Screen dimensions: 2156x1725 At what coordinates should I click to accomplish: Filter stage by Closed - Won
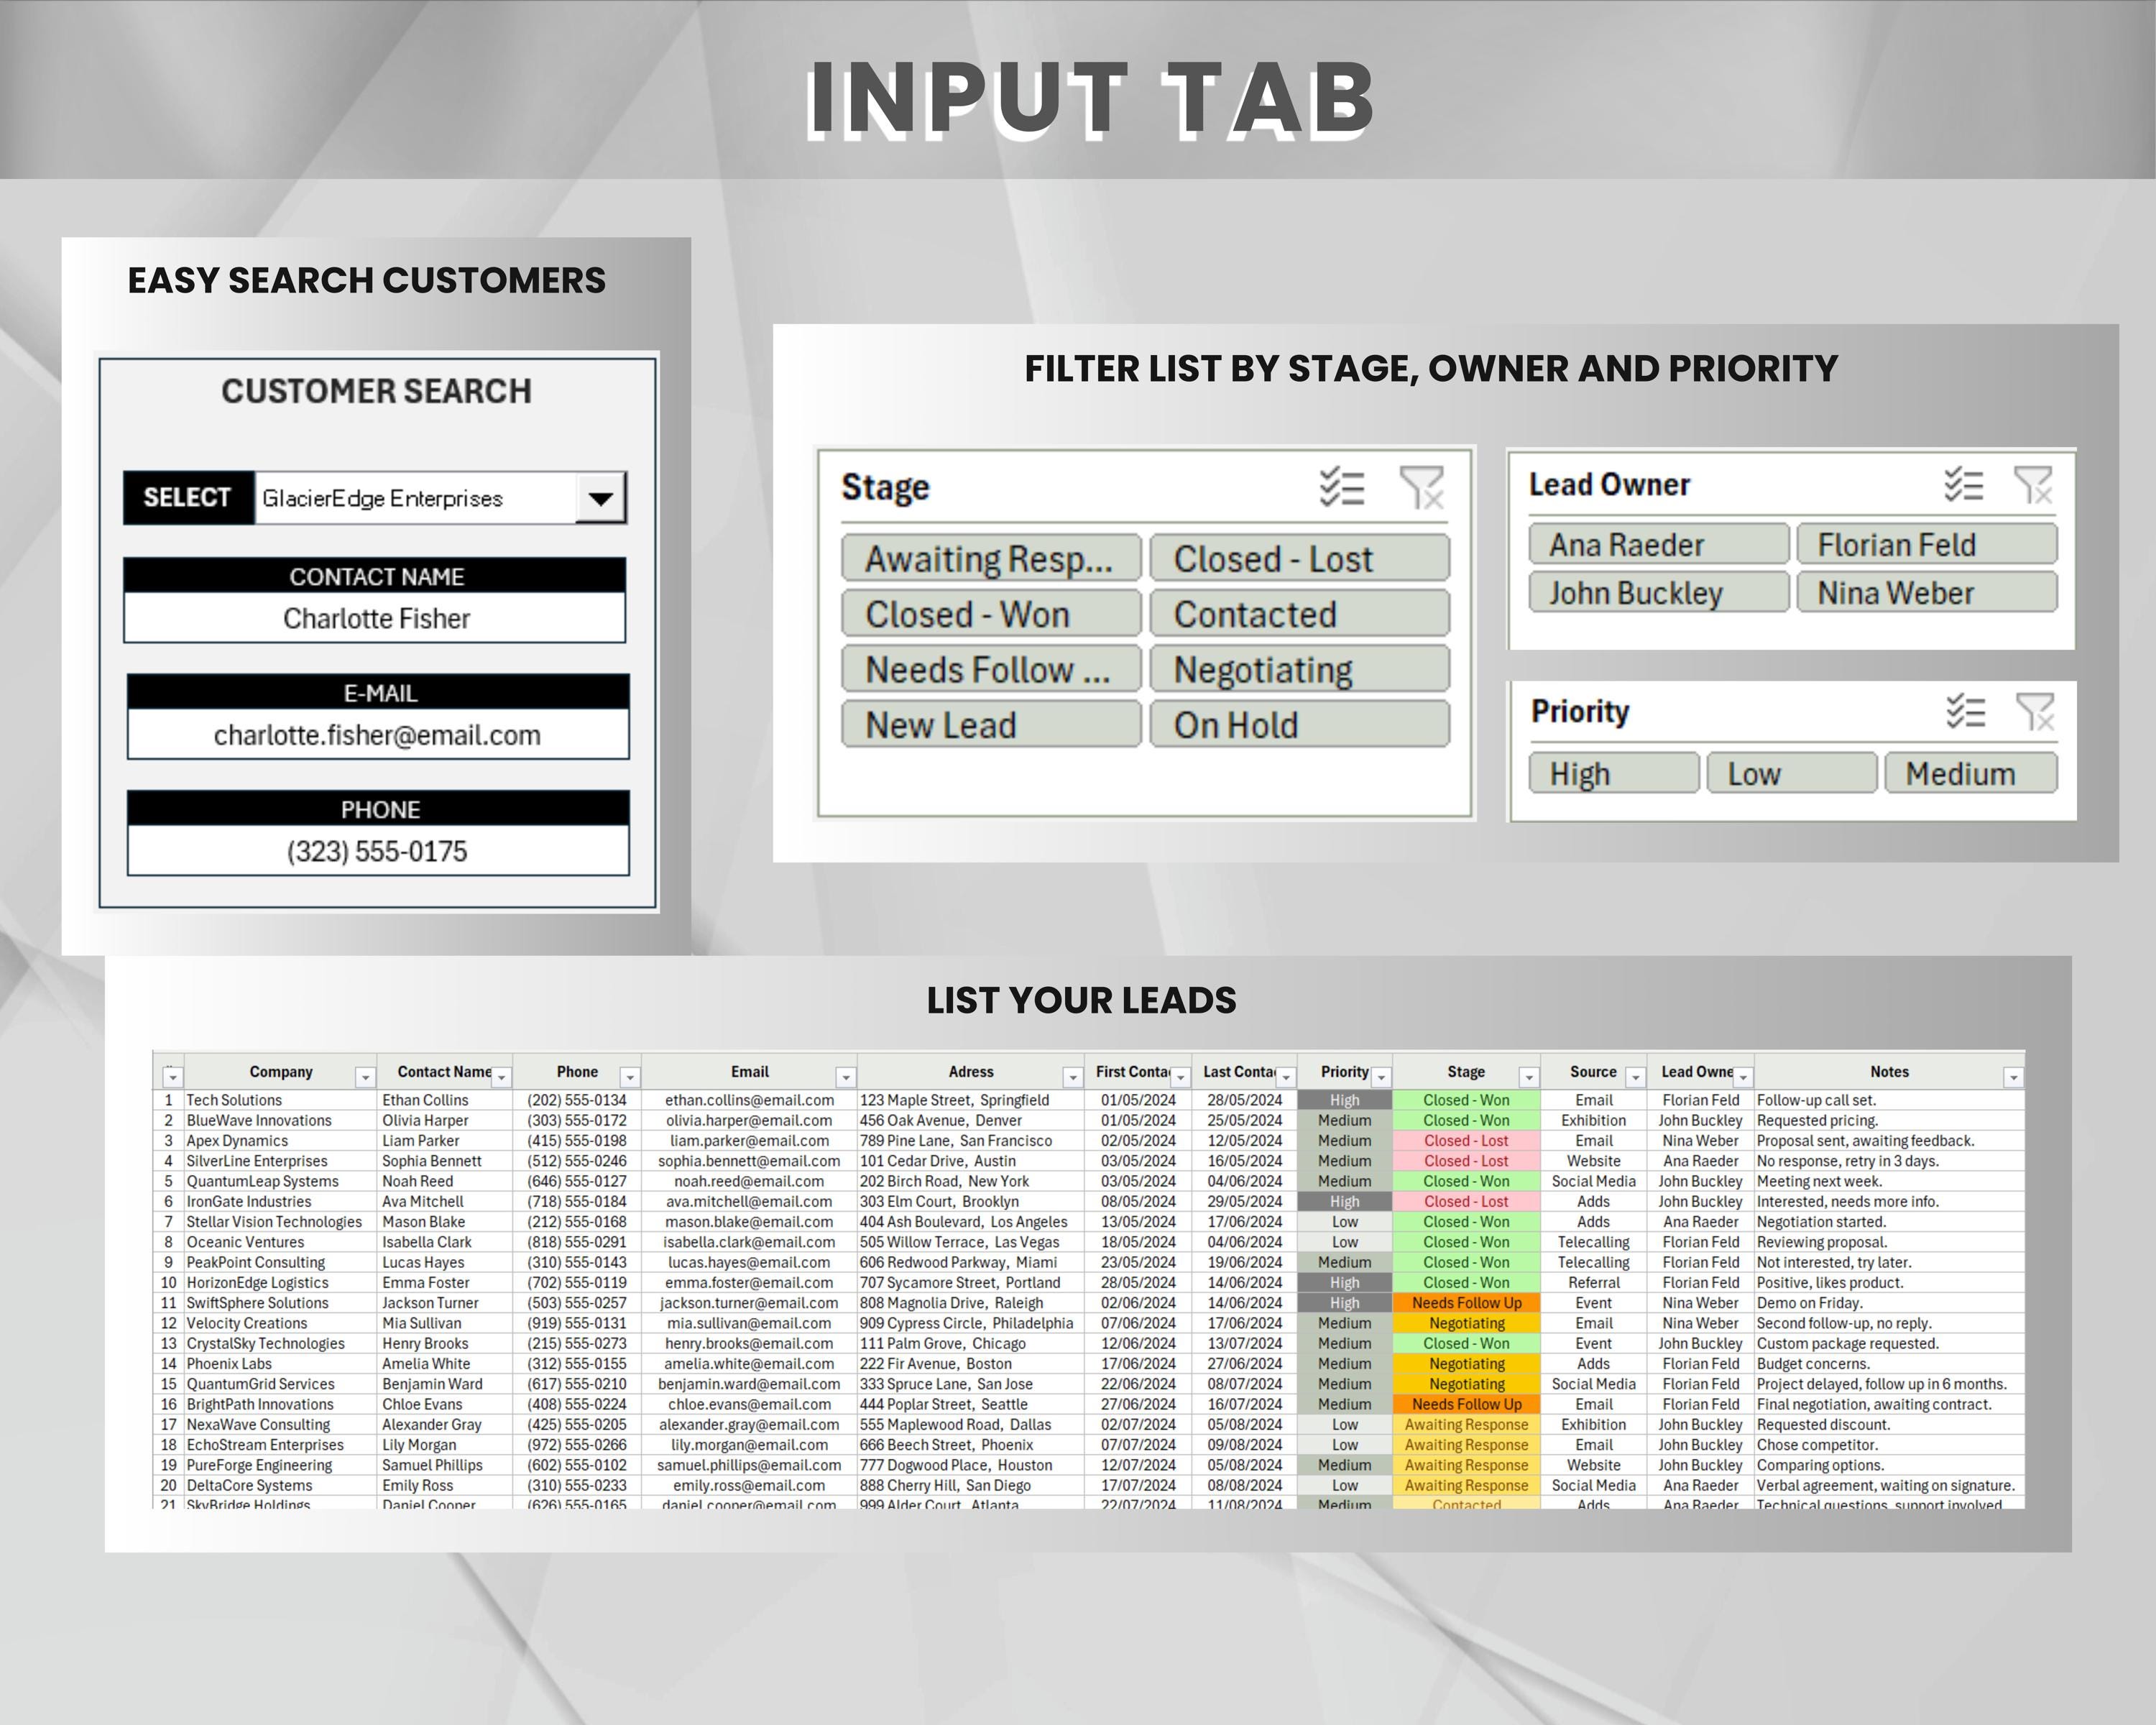tap(991, 614)
